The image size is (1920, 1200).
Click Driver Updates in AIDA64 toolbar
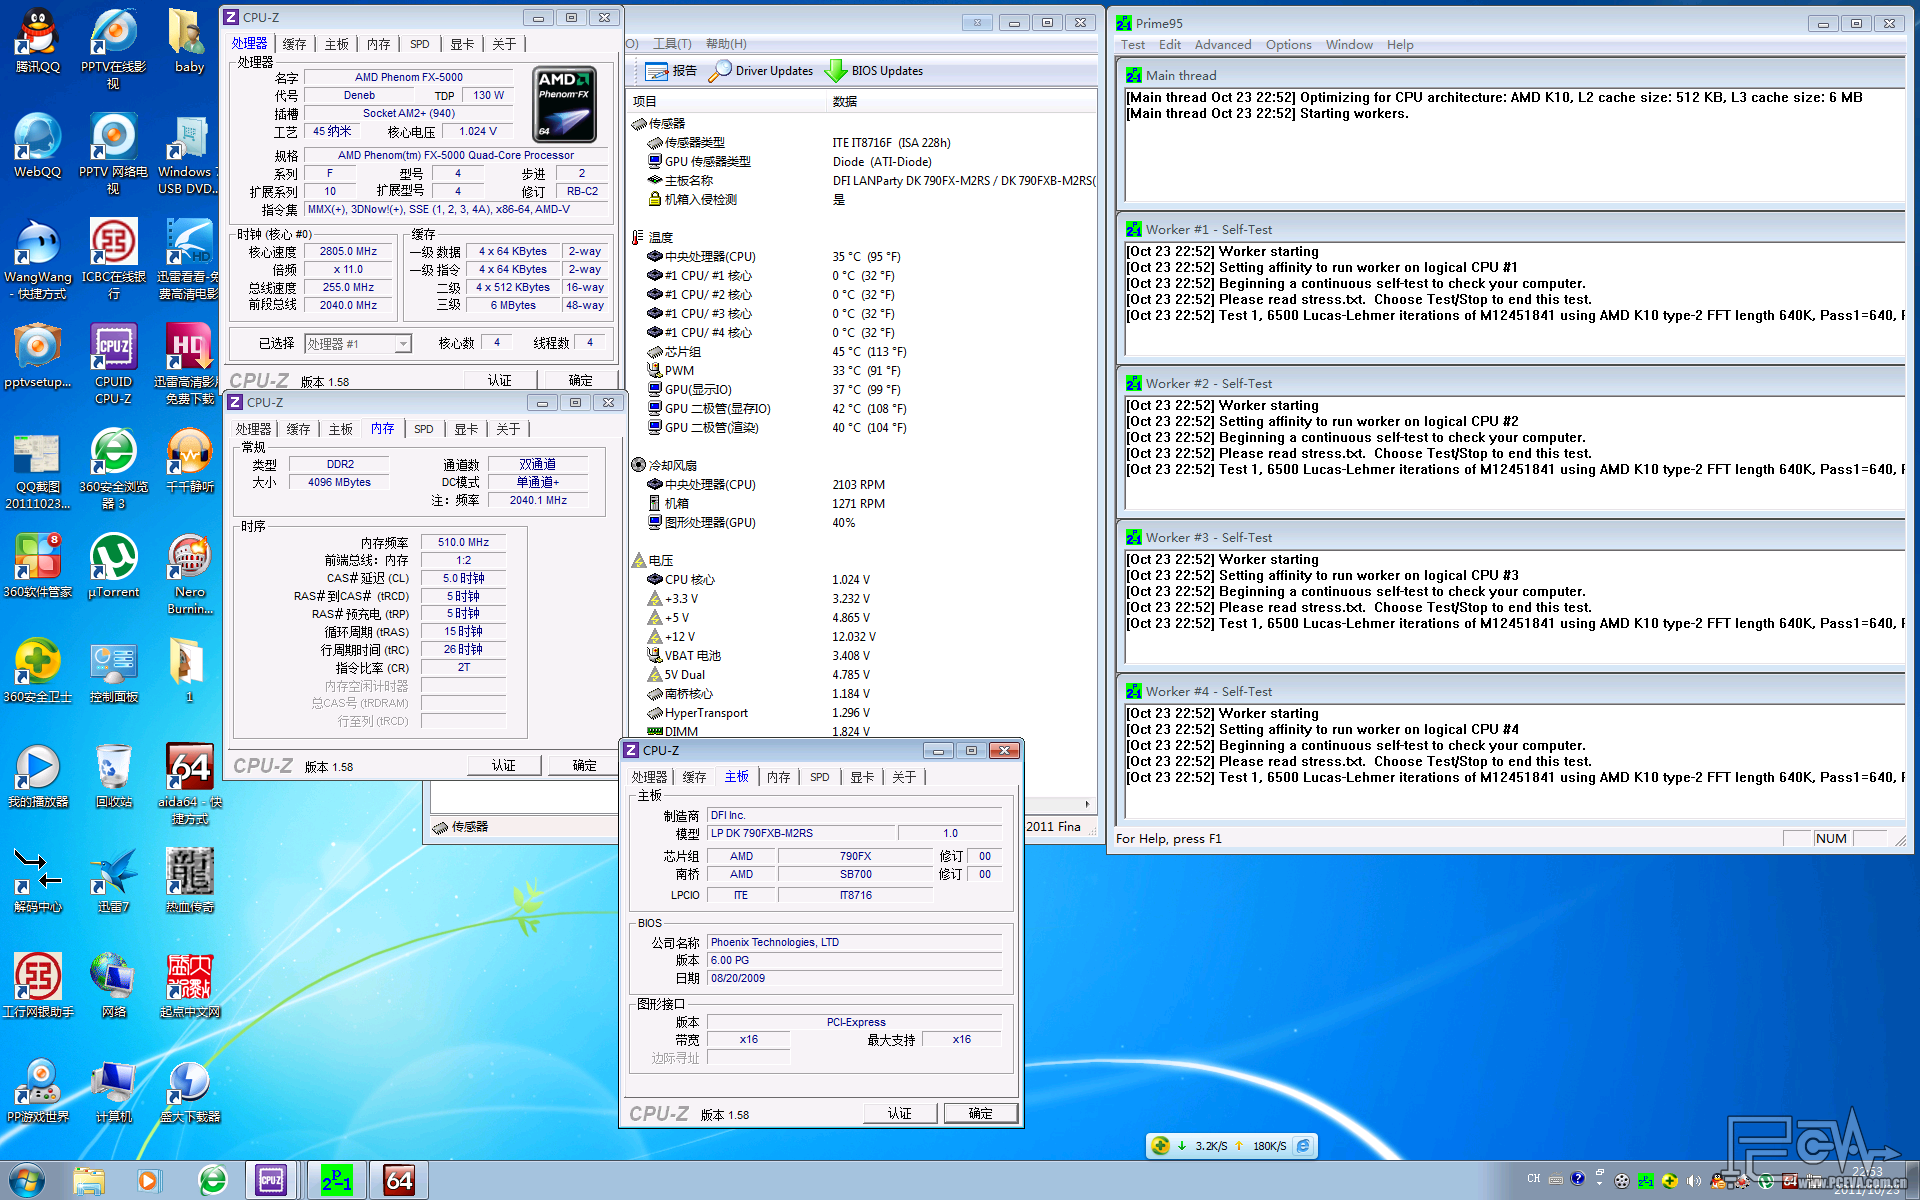pyautogui.click(x=761, y=71)
